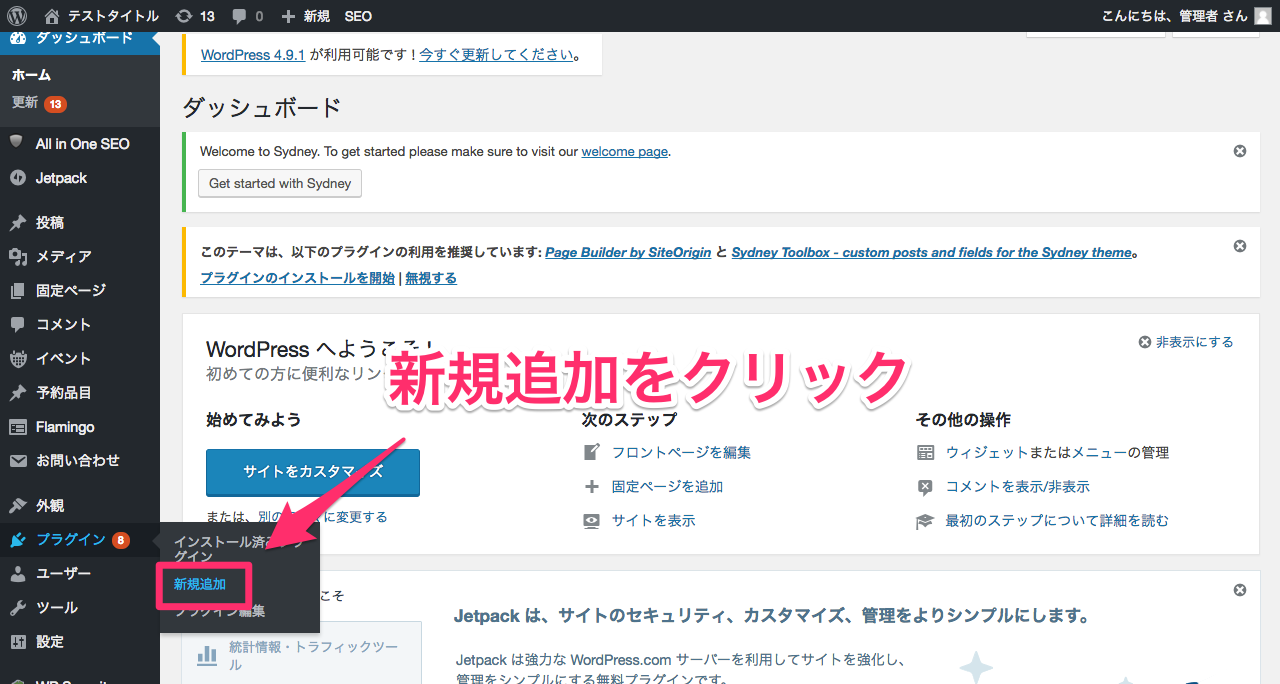
Task: Click 最初のステップについて詳細を読む link
Action: tap(1057, 520)
